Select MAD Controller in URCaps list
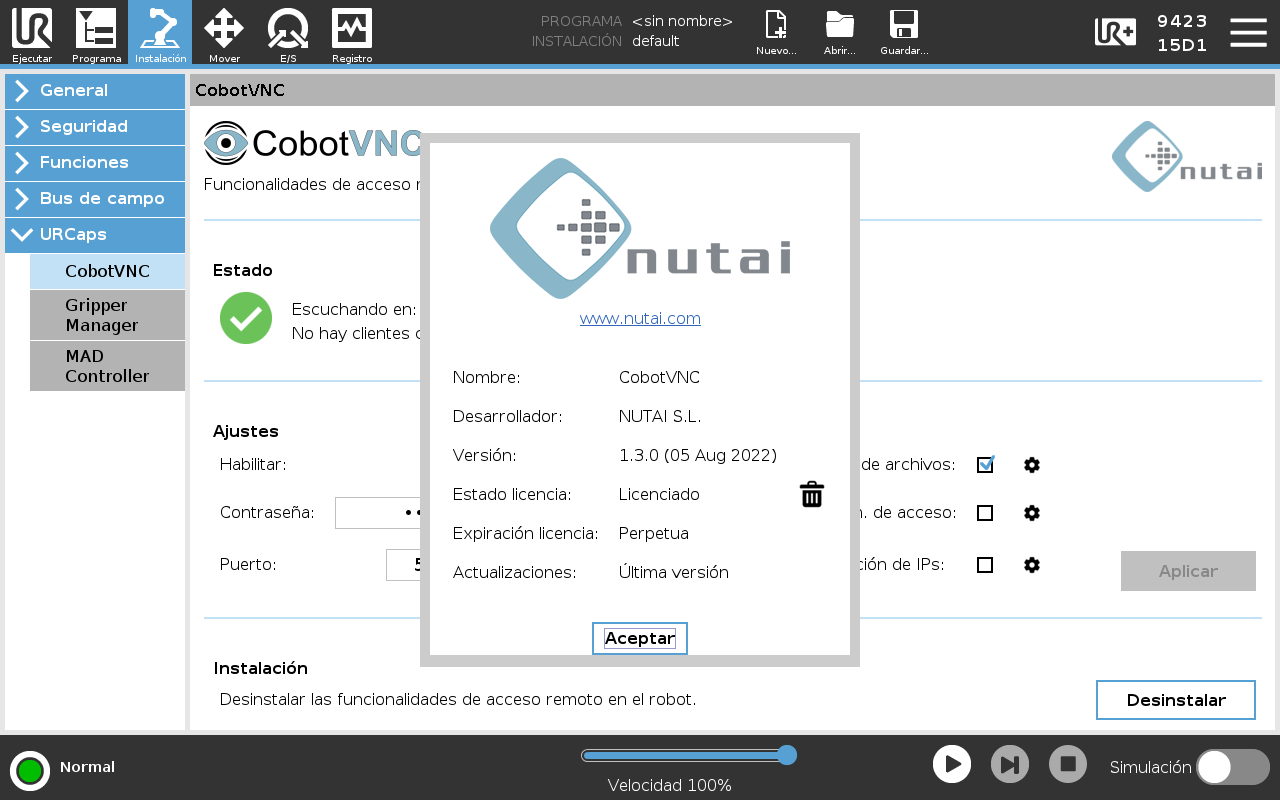Screen dimensions: 1280x800 tap(107, 366)
